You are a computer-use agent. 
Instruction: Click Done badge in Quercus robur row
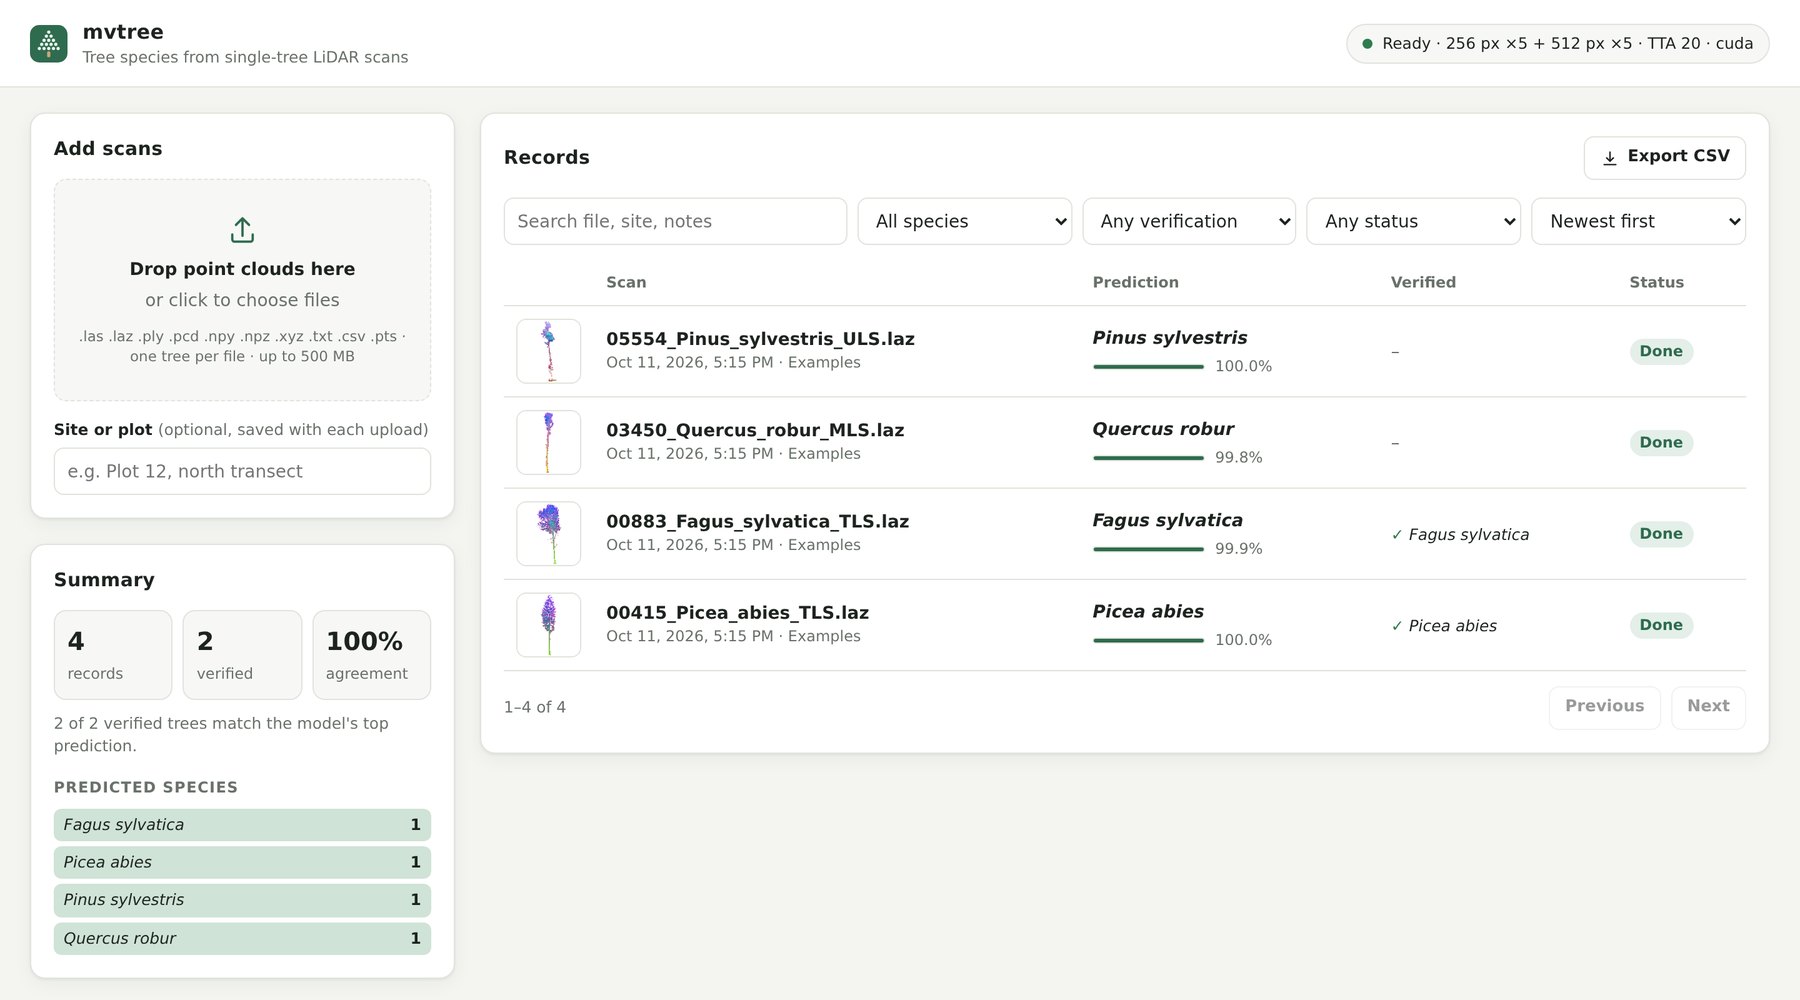[1661, 442]
